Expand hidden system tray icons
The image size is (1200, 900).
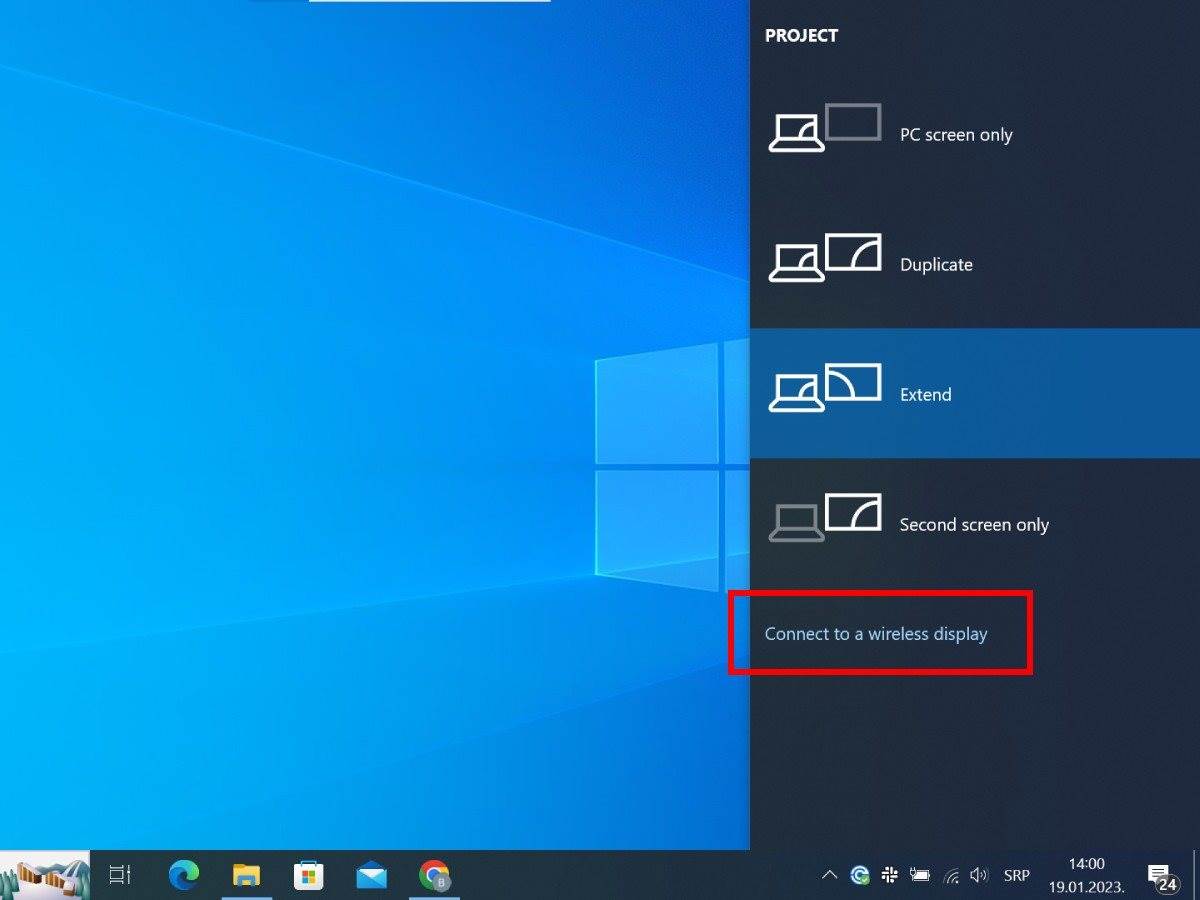coord(830,875)
